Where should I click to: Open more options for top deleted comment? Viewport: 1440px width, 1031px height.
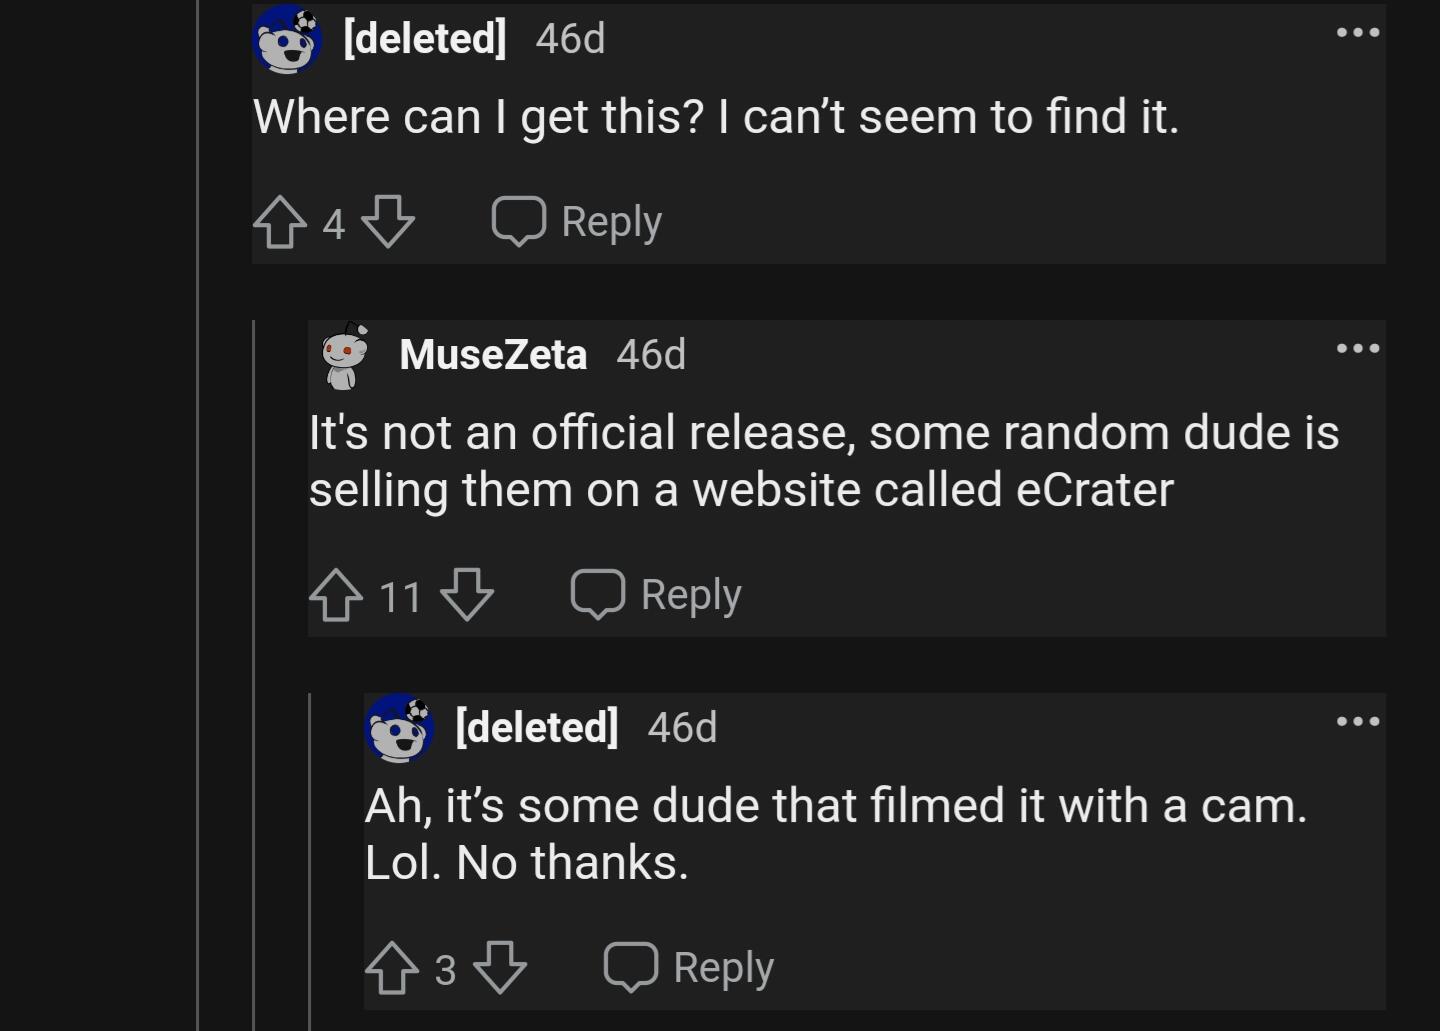[1357, 33]
